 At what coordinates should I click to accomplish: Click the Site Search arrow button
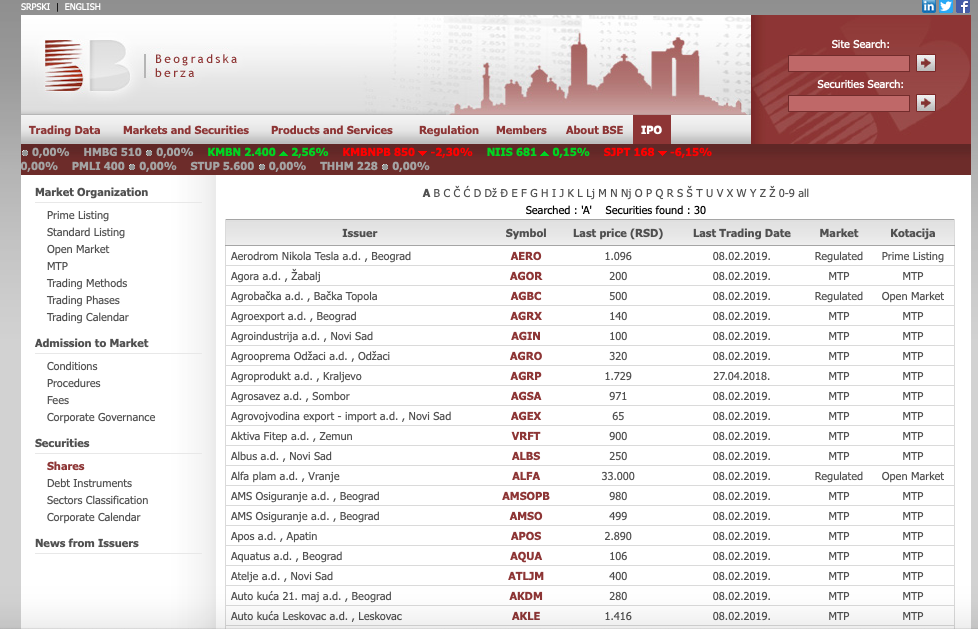click(926, 63)
